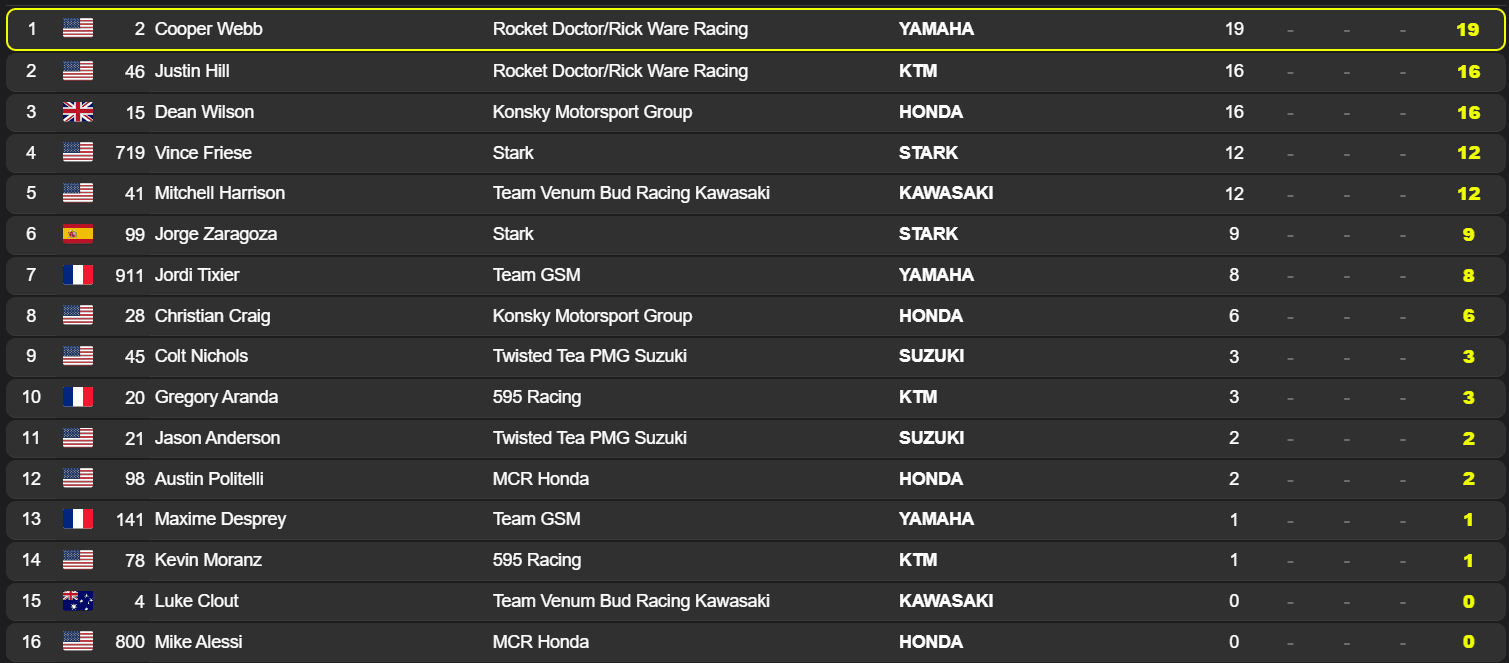
Task: Click position number 16 for Mike Alessi
Action: coord(32,642)
